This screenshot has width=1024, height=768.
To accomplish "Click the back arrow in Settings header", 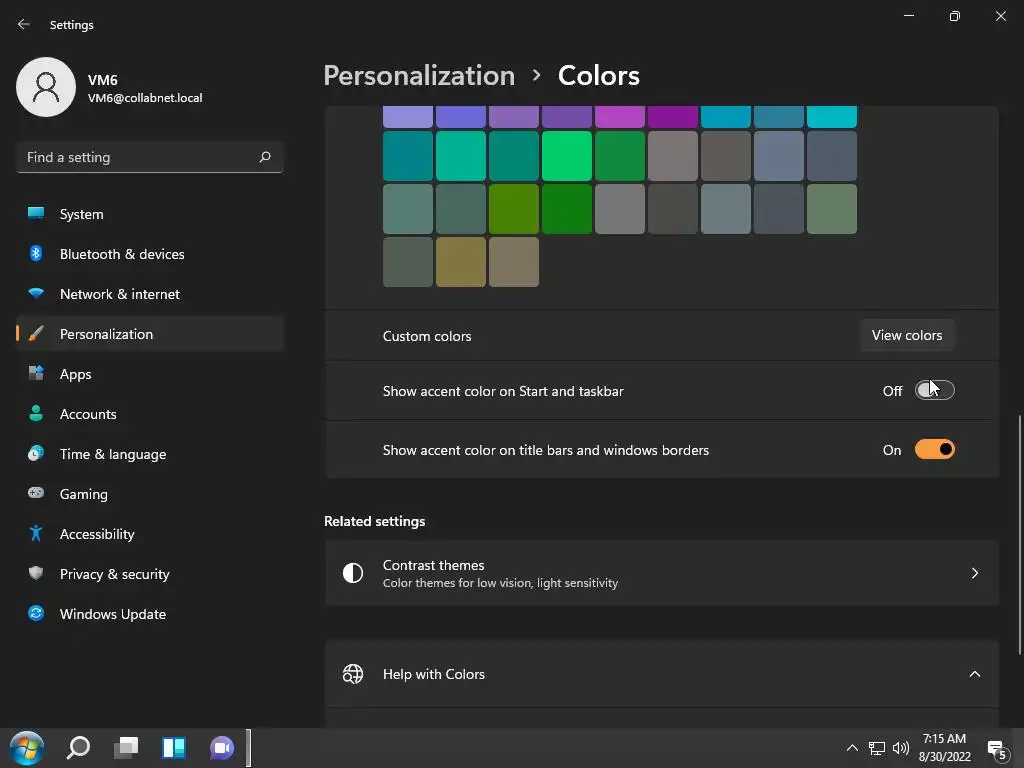I will [24, 25].
